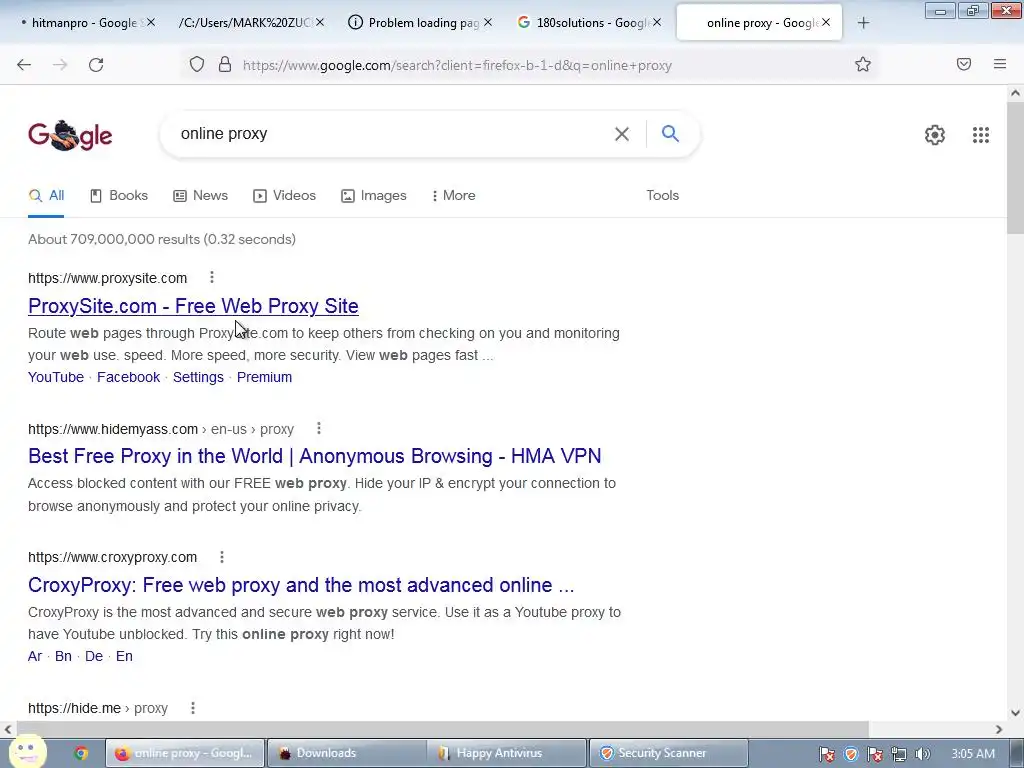Screen dimensions: 1024x768
Task: Open the Bn language link
Action: click(x=63, y=656)
